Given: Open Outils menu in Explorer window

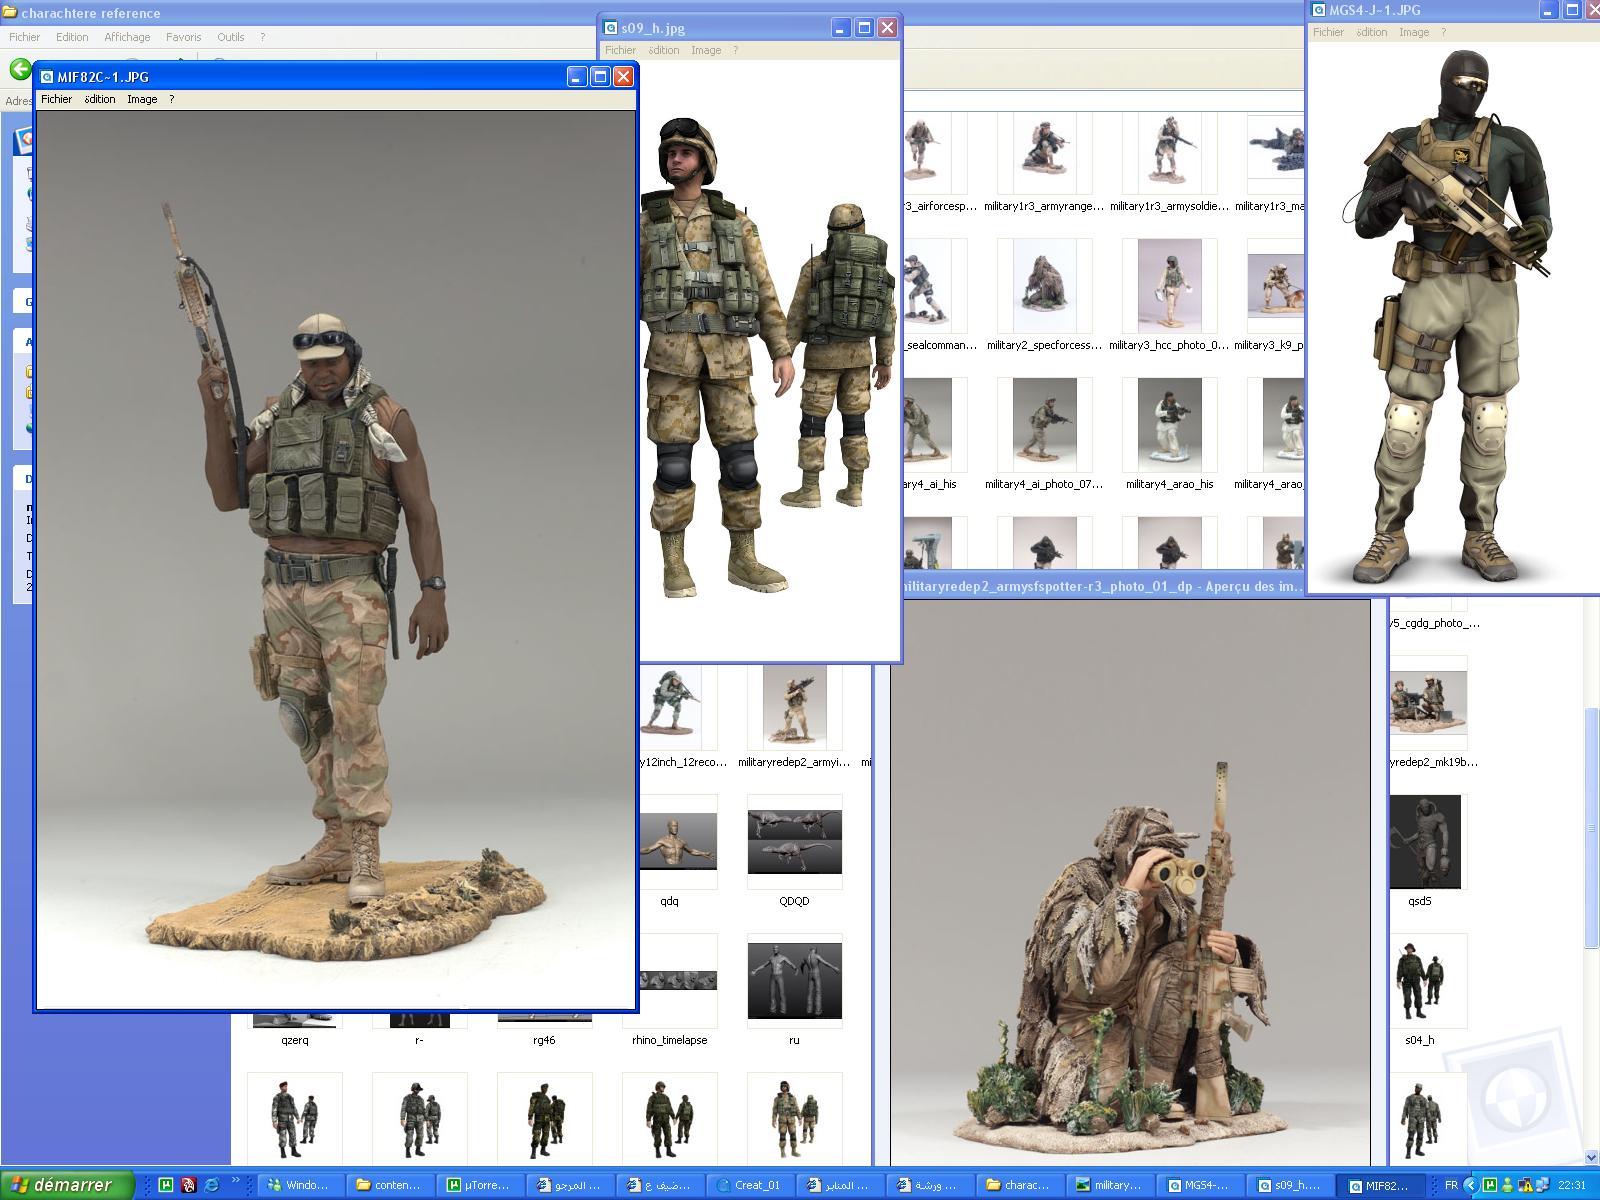Looking at the screenshot, I should [230, 37].
